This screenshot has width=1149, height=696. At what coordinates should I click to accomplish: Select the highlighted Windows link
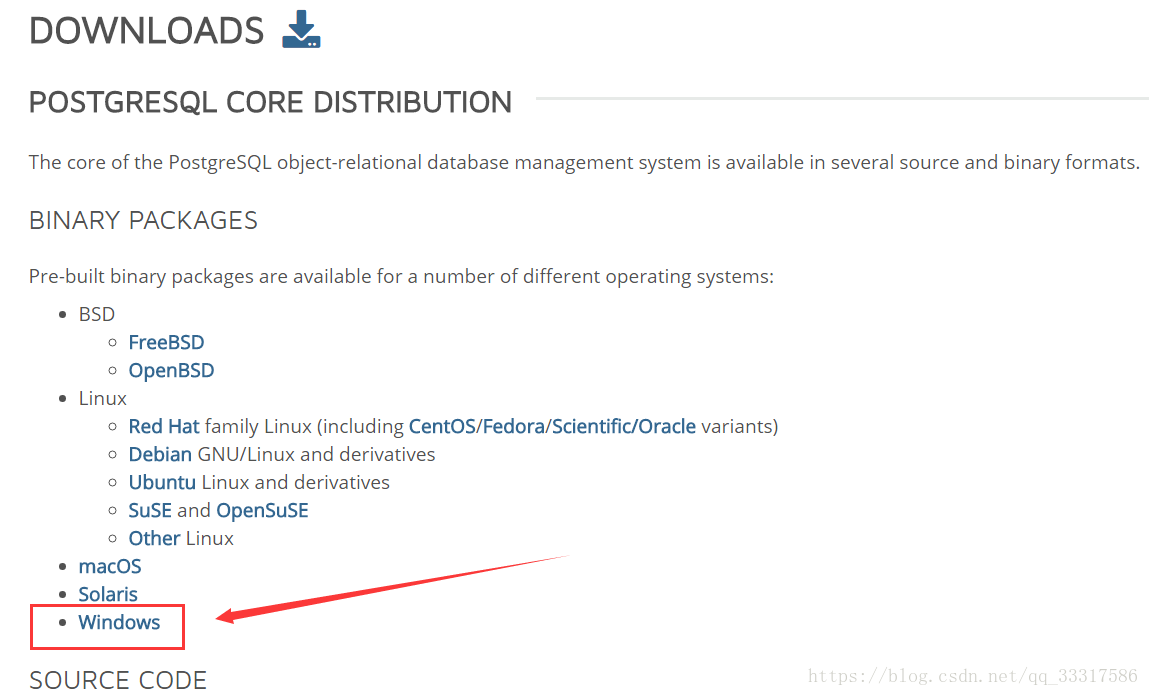pyautogui.click(x=120, y=622)
